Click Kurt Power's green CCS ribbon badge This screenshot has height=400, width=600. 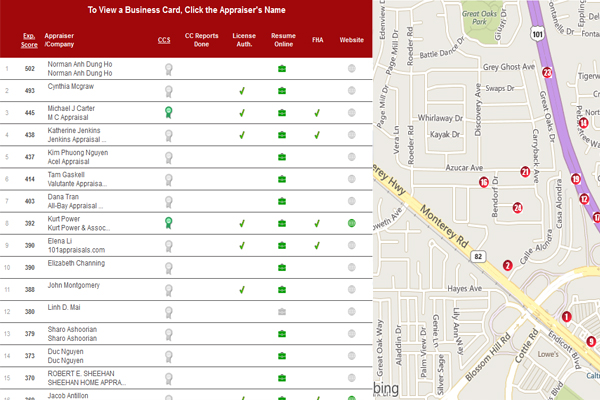(169, 223)
